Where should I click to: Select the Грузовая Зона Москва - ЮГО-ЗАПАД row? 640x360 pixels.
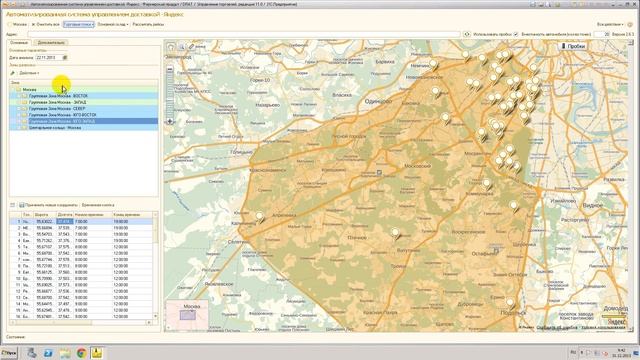point(84,122)
